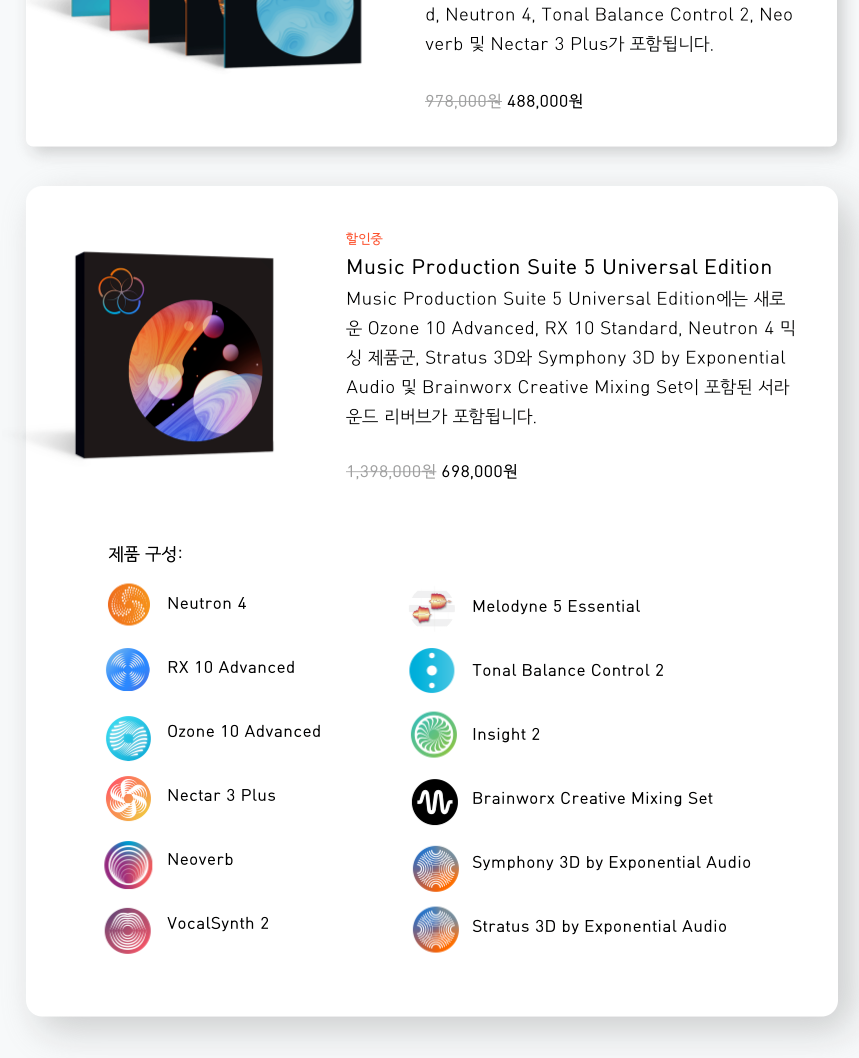Click the Music Production Suite 5 box image
Viewport: 859px width, 1058px height.
[174, 355]
